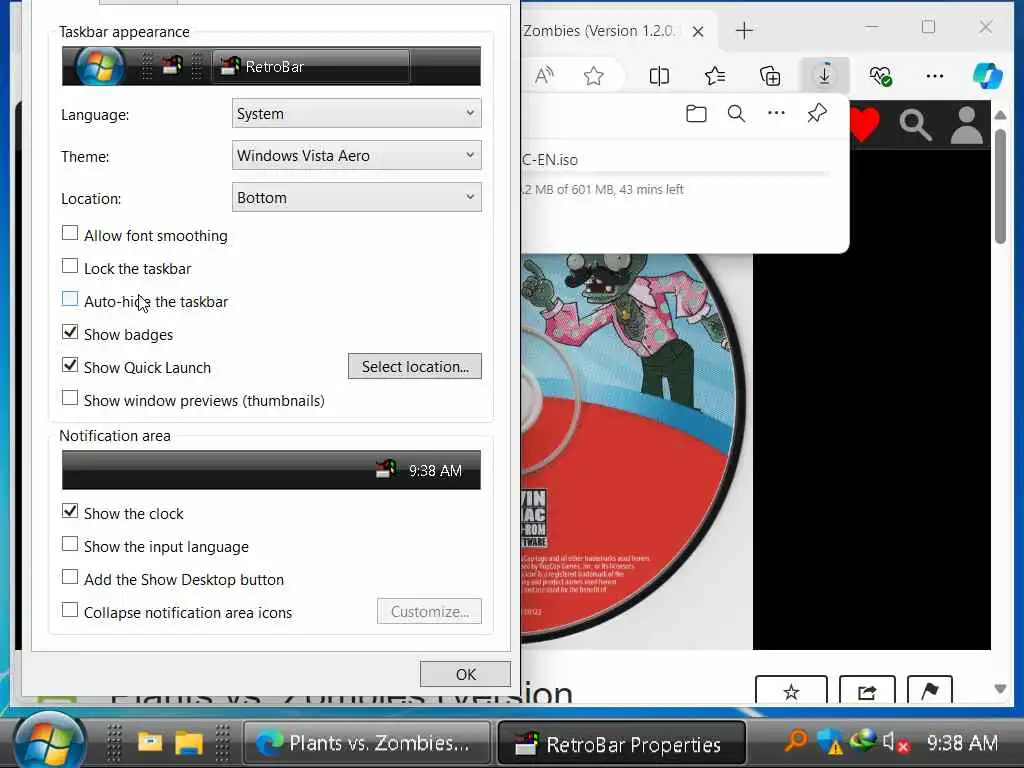
Task: Open downloads folder icon in downloads panel
Action: pyautogui.click(x=696, y=114)
